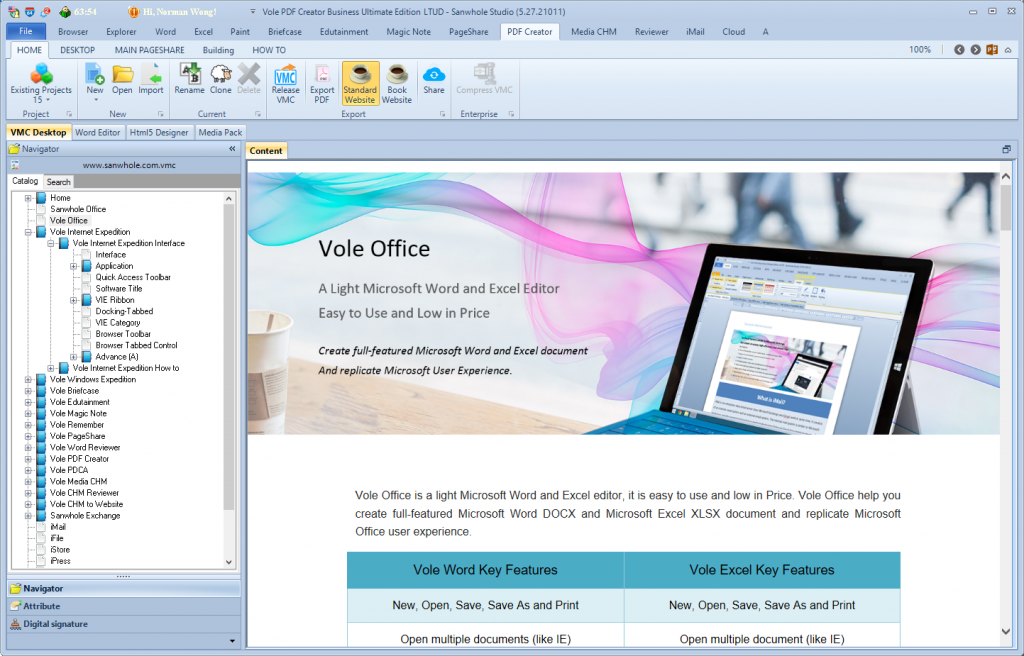
Task: Expand Vole Internet Expedition How to node
Action: 51,368
